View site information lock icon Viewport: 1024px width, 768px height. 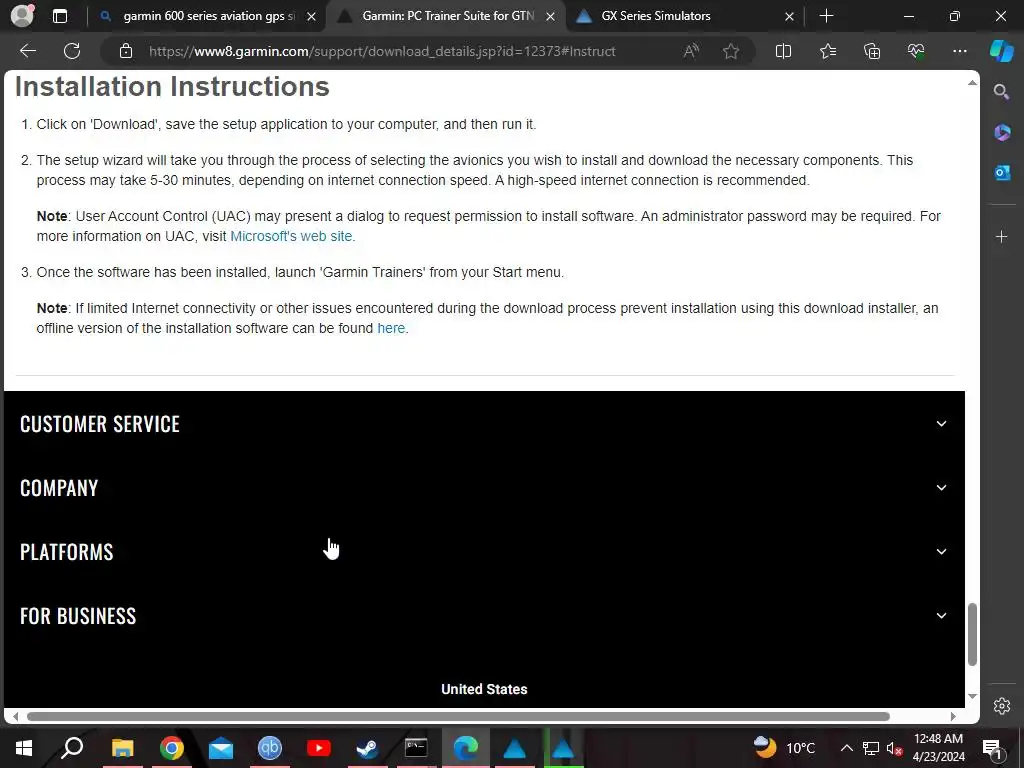point(126,51)
